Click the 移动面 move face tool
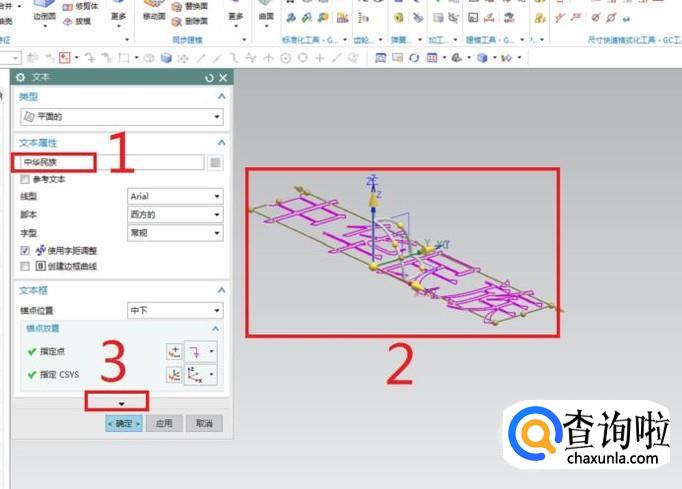Image resolution: width=682 pixels, height=489 pixels. click(154, 11)
